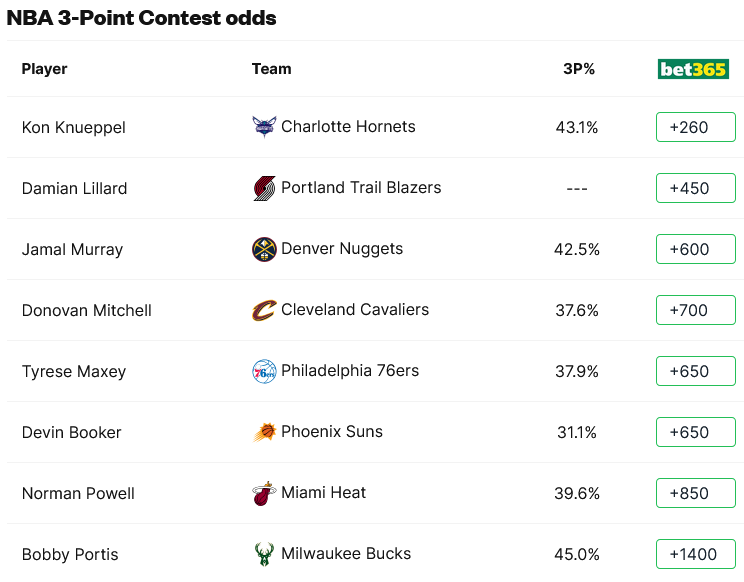
Task: Click the Phoenix Suns logo icon
Action: click(264, 432)
